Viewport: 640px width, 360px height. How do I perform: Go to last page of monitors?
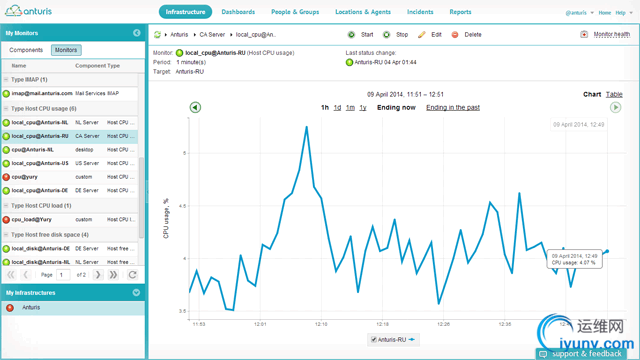[x=113, y=275]
